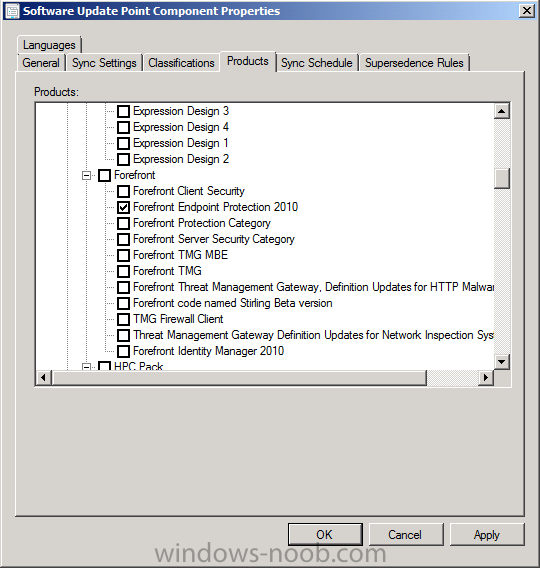Image resolution: width=540 pixels, height=568 pixels.
Task: Click the vertical scrollbar down arrow
Action: coord(502,362)
